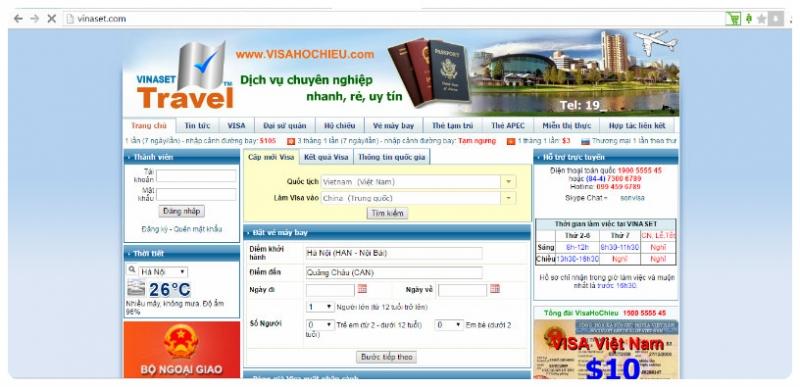Click the $105 price in the ticker

coord(267,141)
